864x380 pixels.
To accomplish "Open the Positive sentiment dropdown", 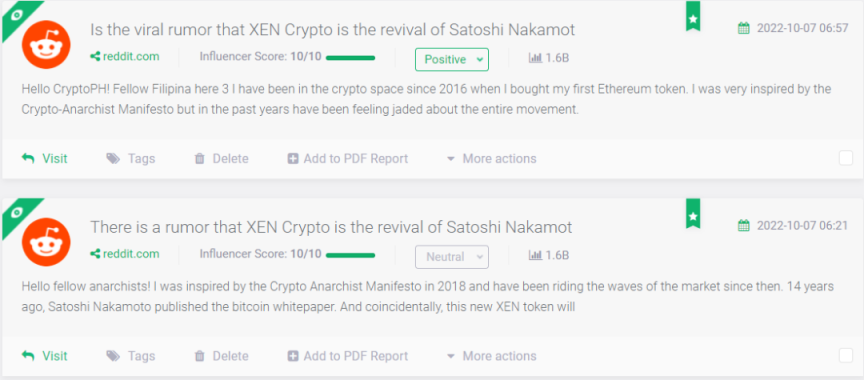I will [452, 59].
